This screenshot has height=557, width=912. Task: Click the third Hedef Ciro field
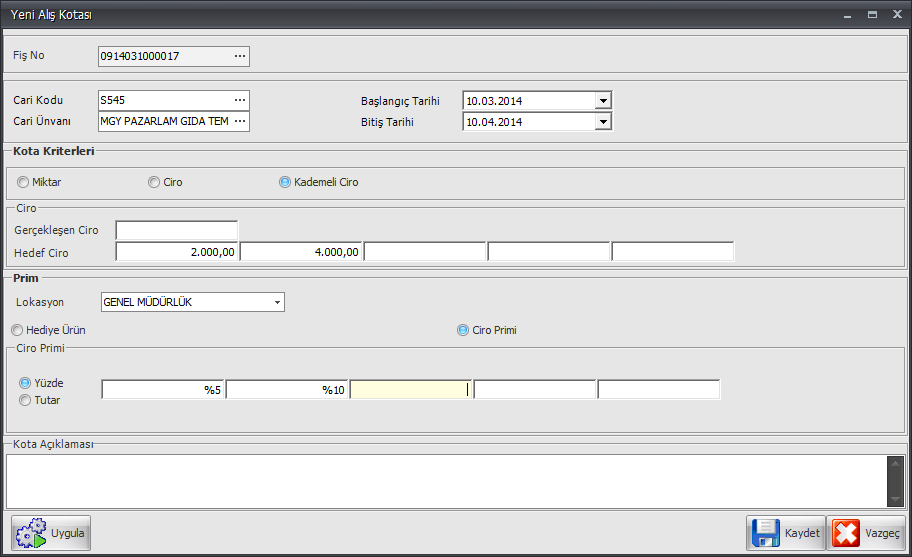coord(425,252)
